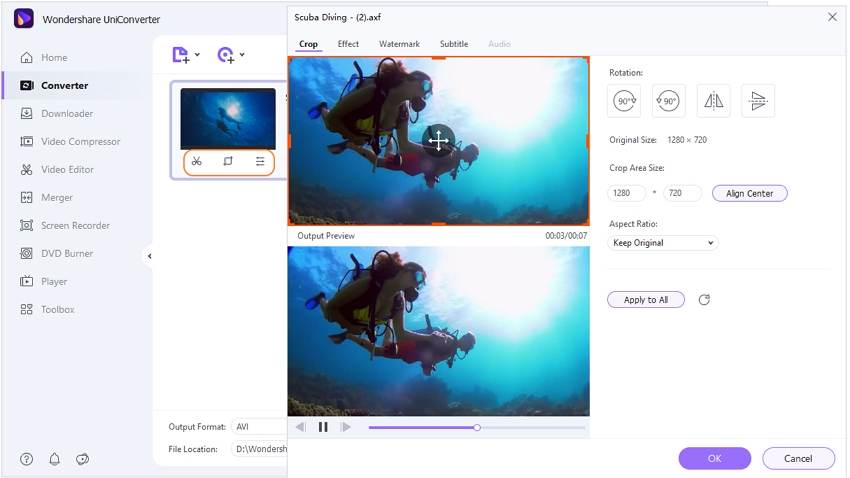Image resolution: width=850 pixels, height=478 pixels.
Task: Rotate video 90 degrees counterclockwise
Action: (x=668, y=101)
